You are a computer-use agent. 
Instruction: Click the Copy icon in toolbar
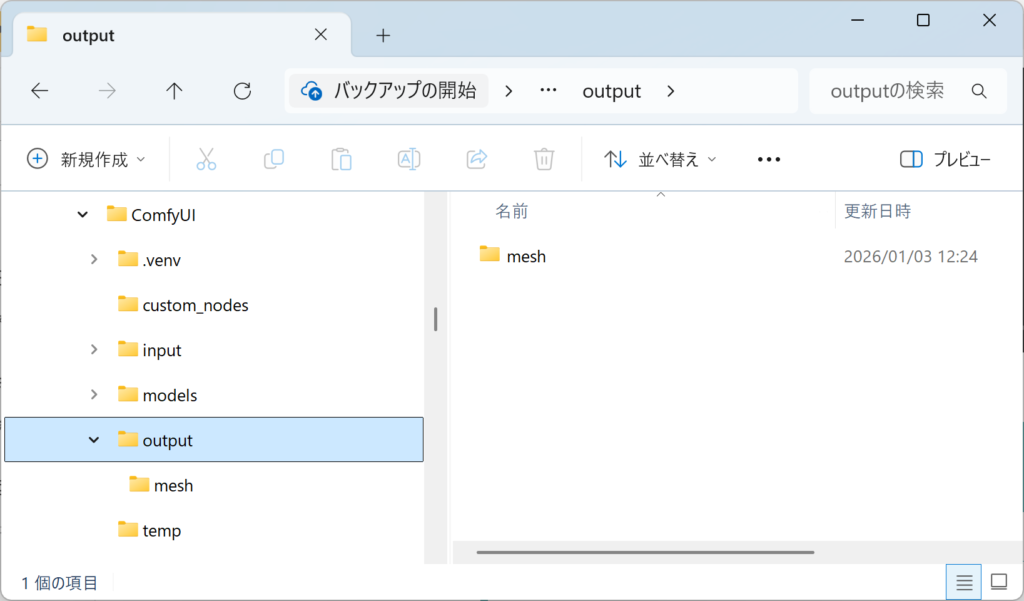[274, 159]
